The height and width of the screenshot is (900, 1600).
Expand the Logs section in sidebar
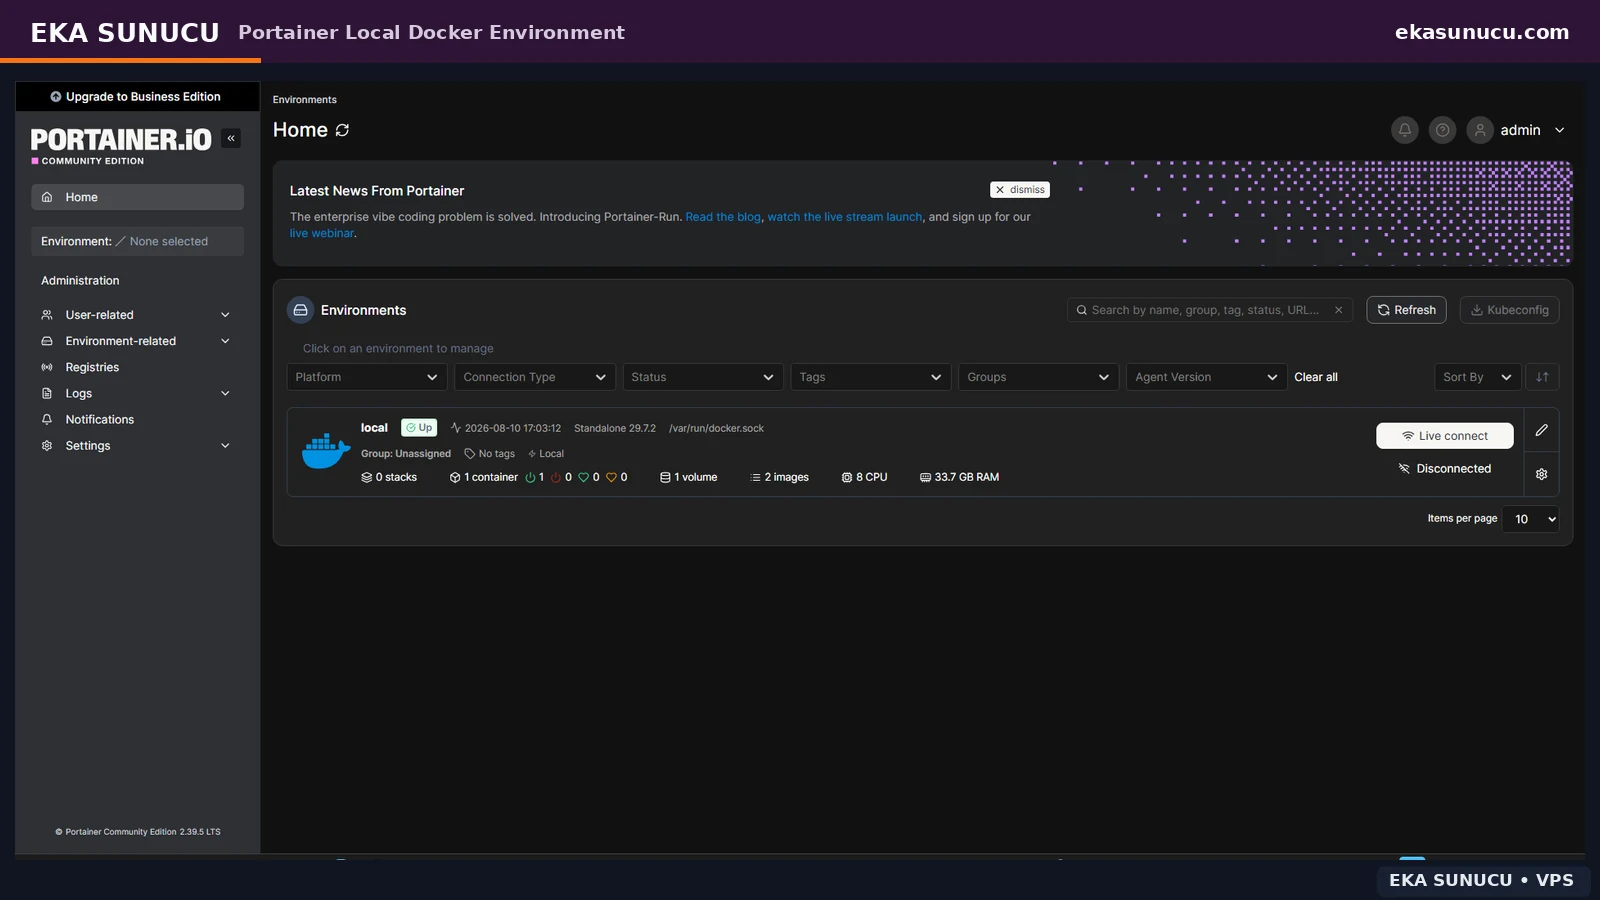(x=137, y=393)
